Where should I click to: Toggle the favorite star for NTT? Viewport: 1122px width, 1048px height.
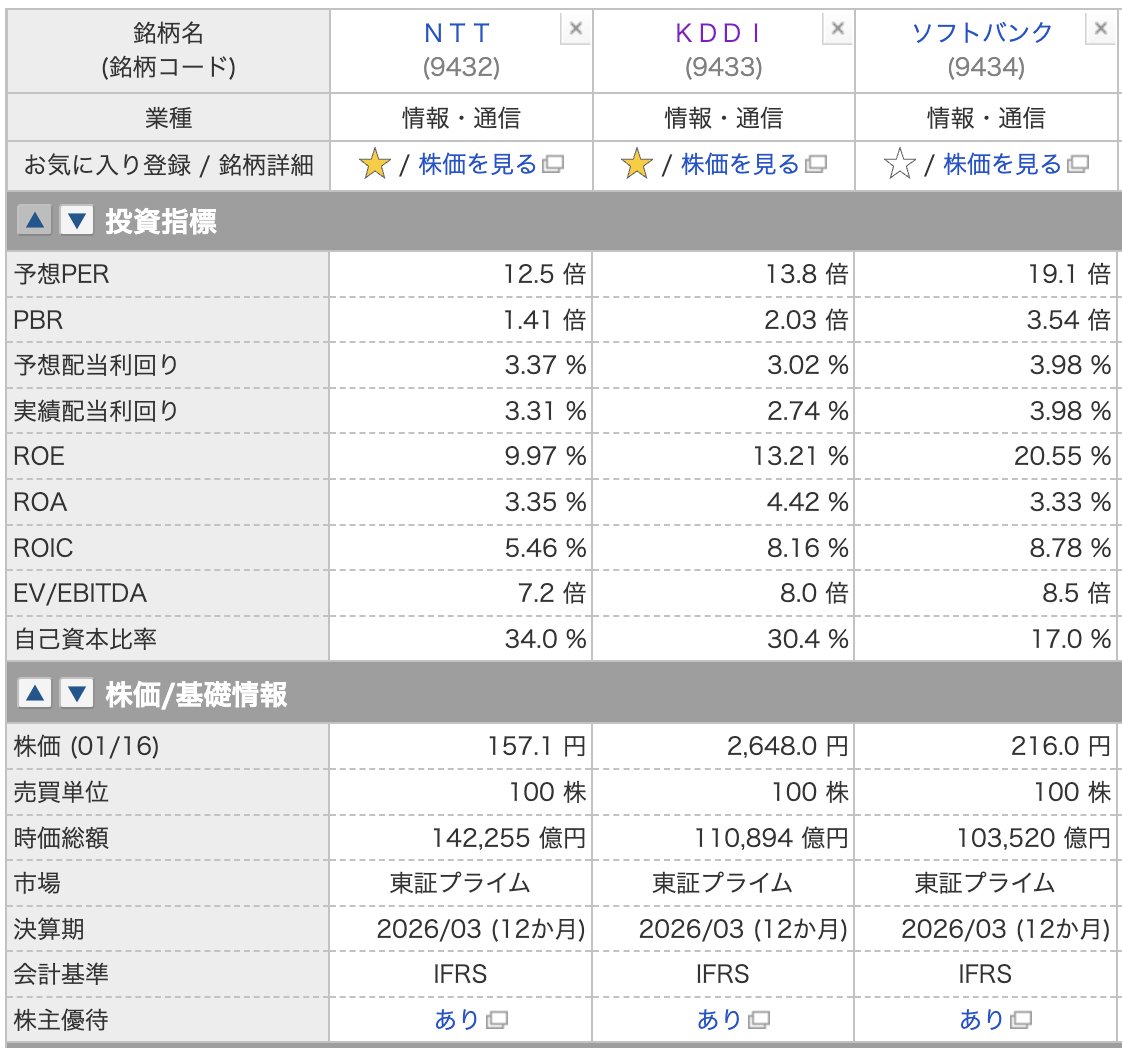[373, 164]
